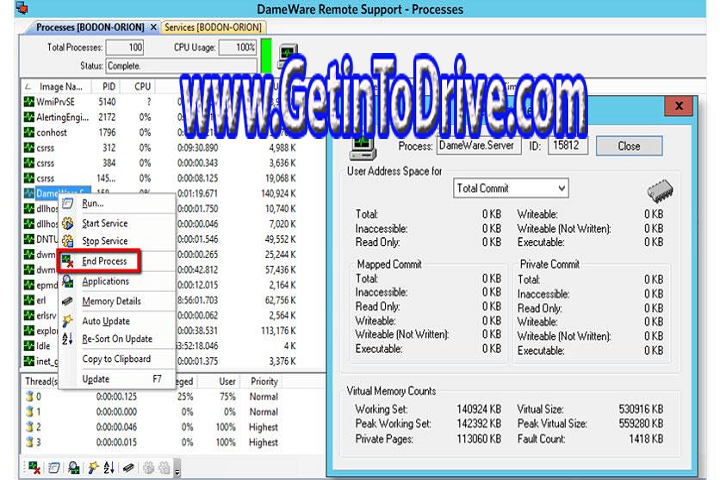Click the thread icon for thread 2
Viewport: 720px width, 480px height.
pyautogui.click(x=30, y=427)
